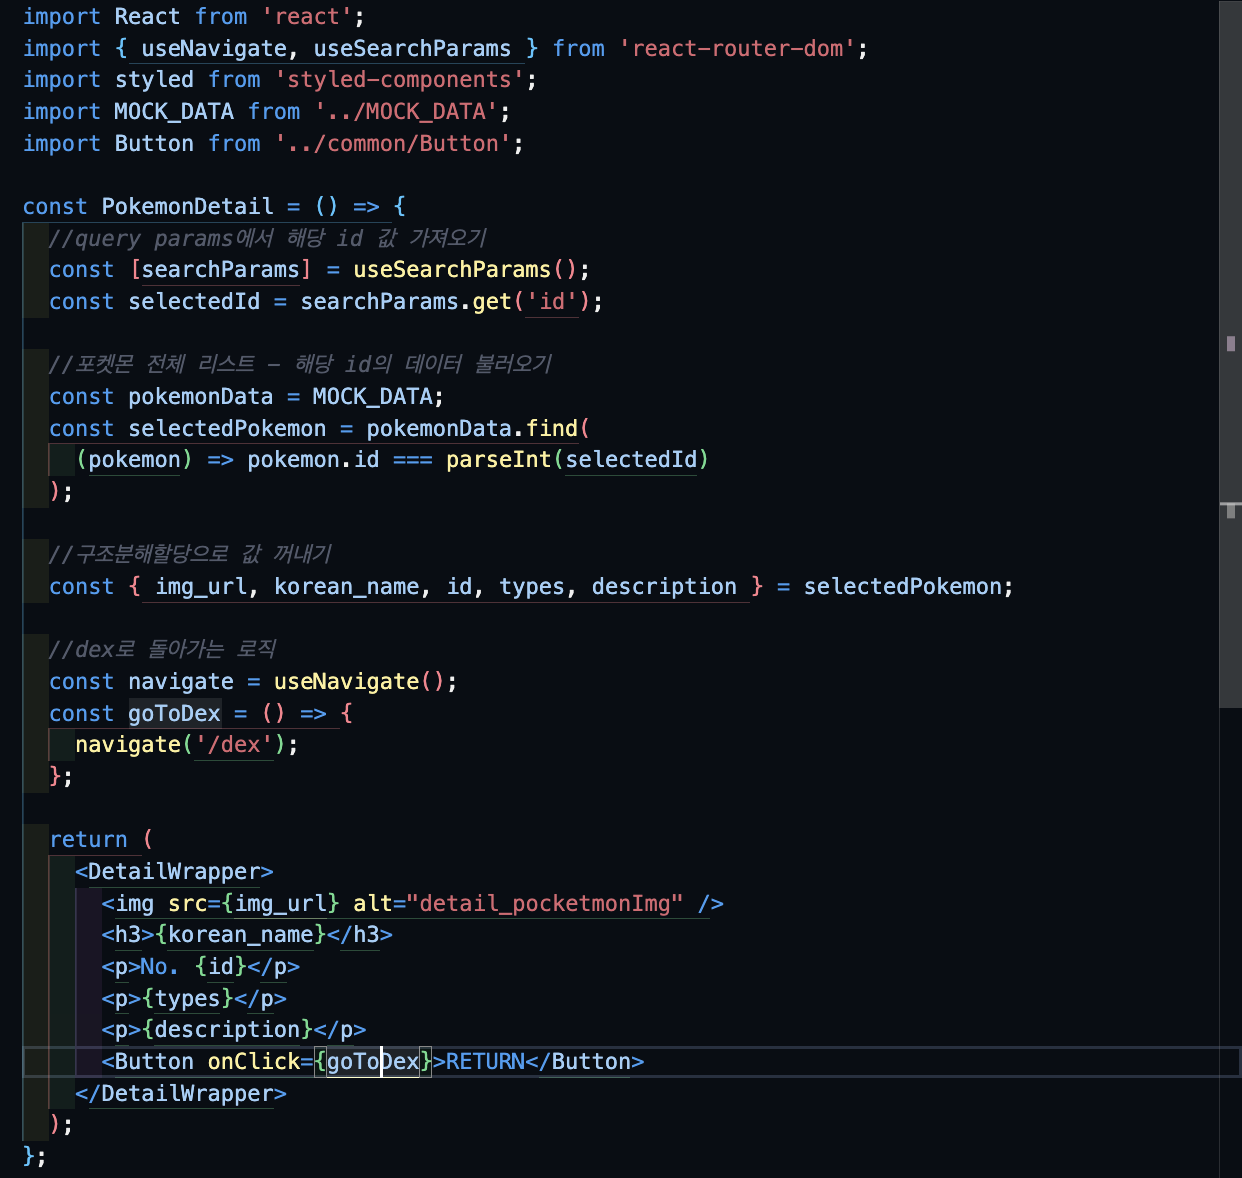Click searchParams.get('id') call
1242x1178 pixels.
(x=445, y=302)
